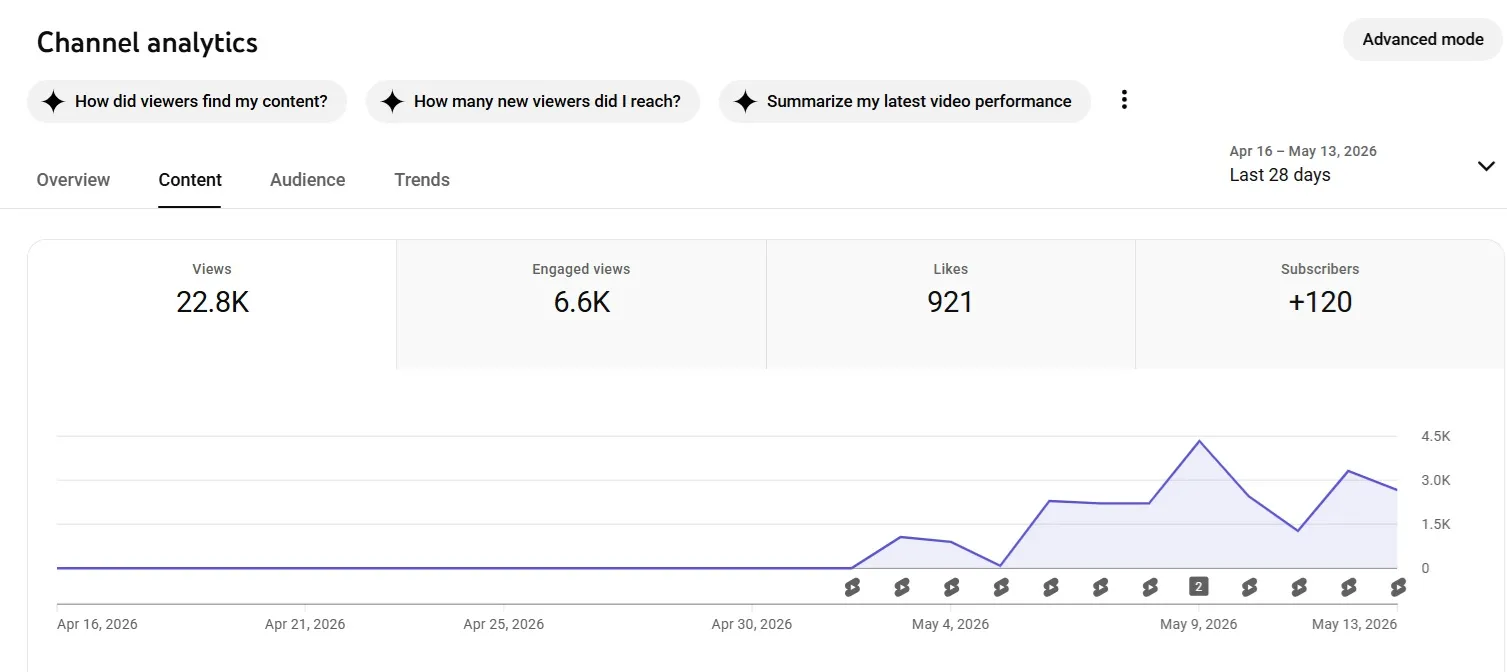Click the Advanced mode button
1507x672 pixels.
1423,39
